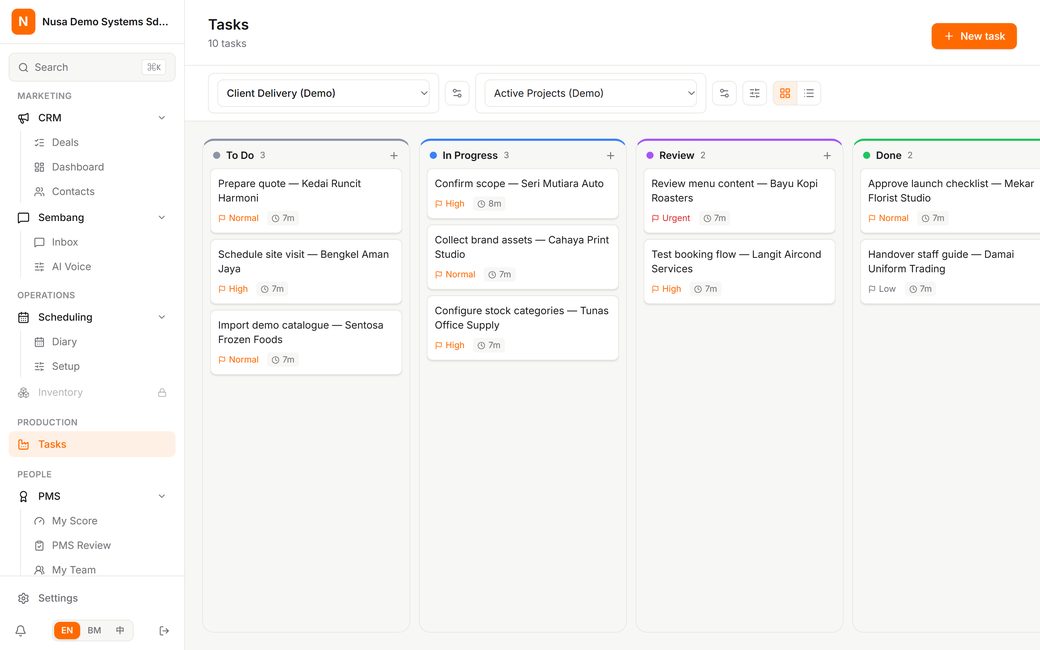The width and height of the screenshot is (1040, 650).
Task: Open card Test booking flow — Langit Aircond Services
Action: (x=739, y=271)
